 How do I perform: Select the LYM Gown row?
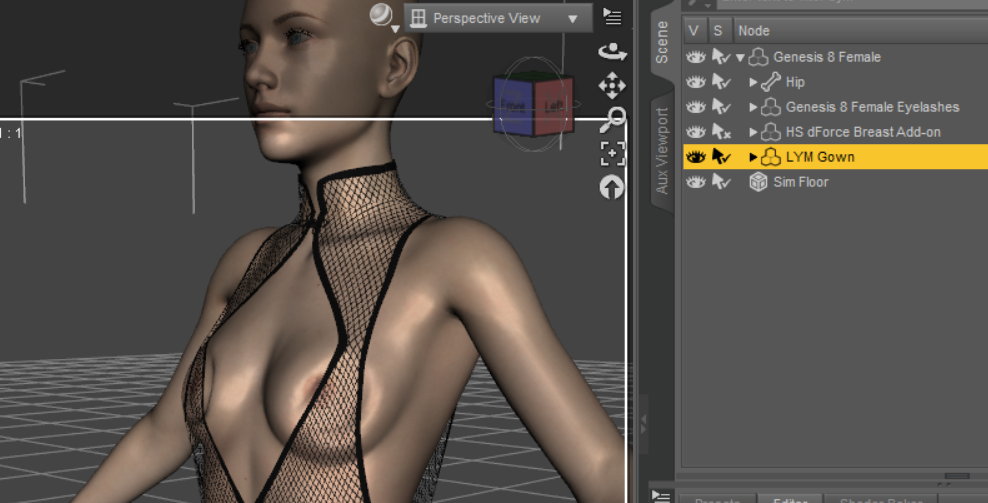(836, 157)
